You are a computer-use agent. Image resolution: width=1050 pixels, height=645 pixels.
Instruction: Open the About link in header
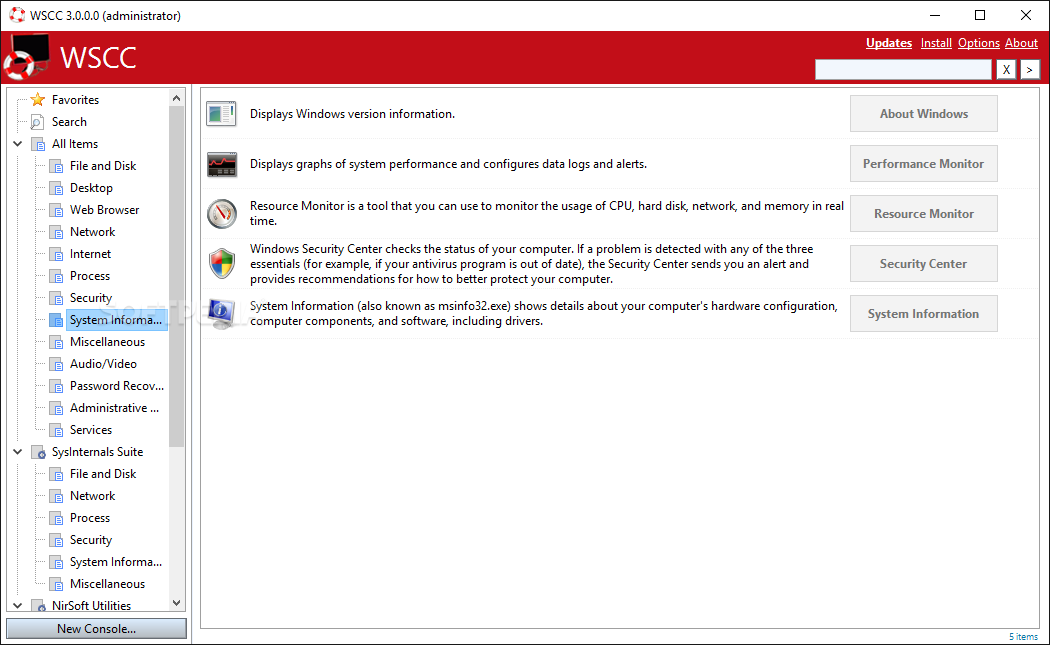[x=1021, y=43]
